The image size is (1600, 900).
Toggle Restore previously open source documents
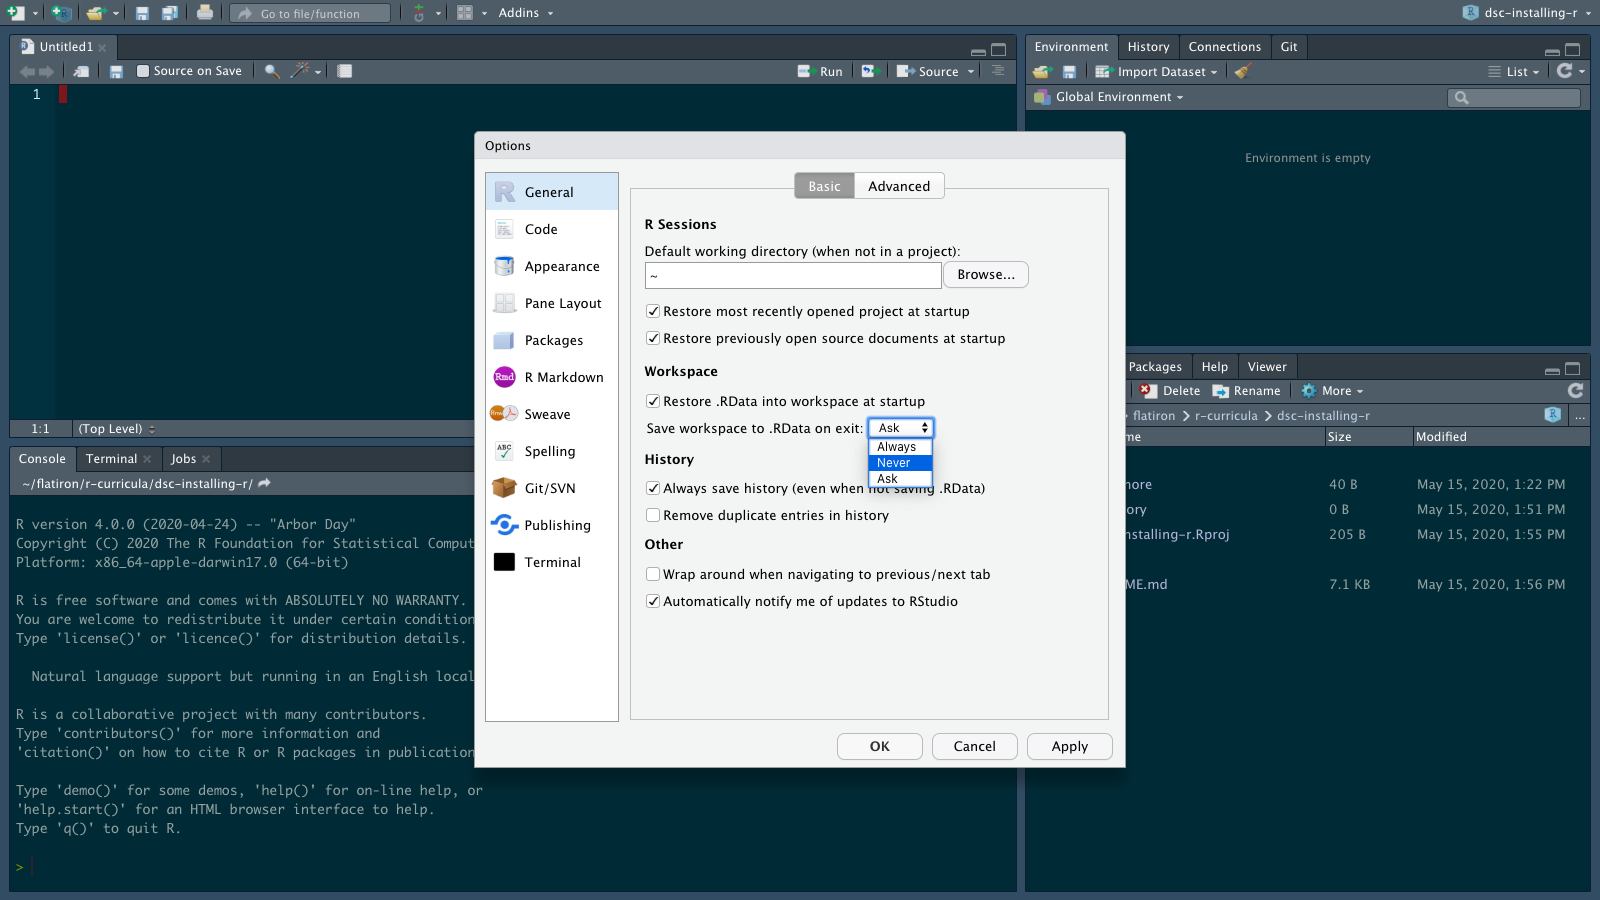click(653, 338)
